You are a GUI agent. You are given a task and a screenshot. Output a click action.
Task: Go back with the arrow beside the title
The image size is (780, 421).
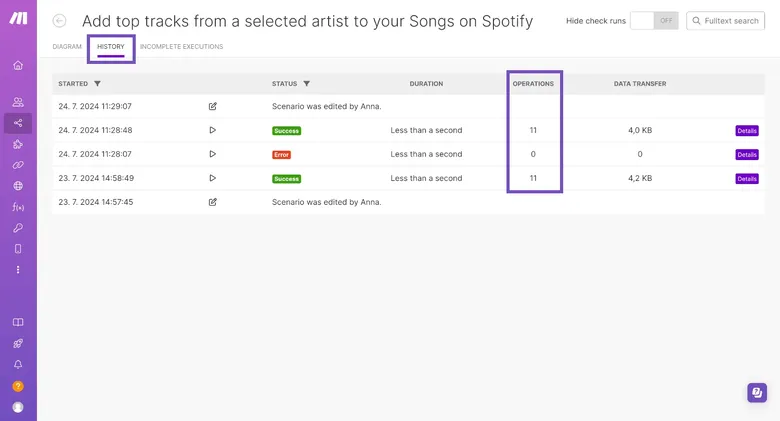coord(60,21)
